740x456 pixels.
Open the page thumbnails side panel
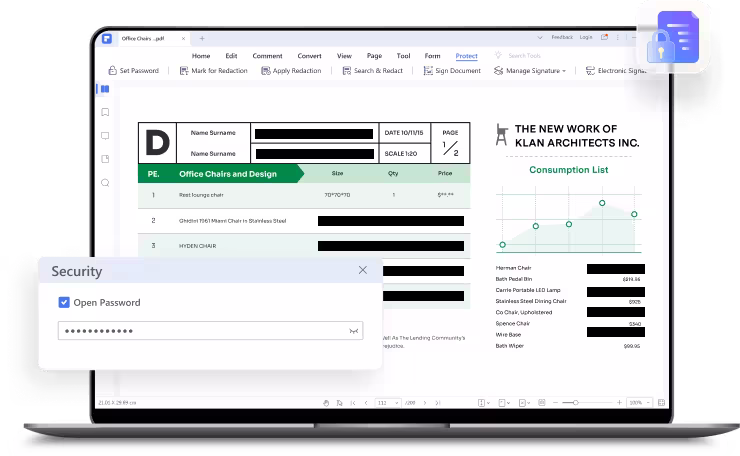click(105, 89)
